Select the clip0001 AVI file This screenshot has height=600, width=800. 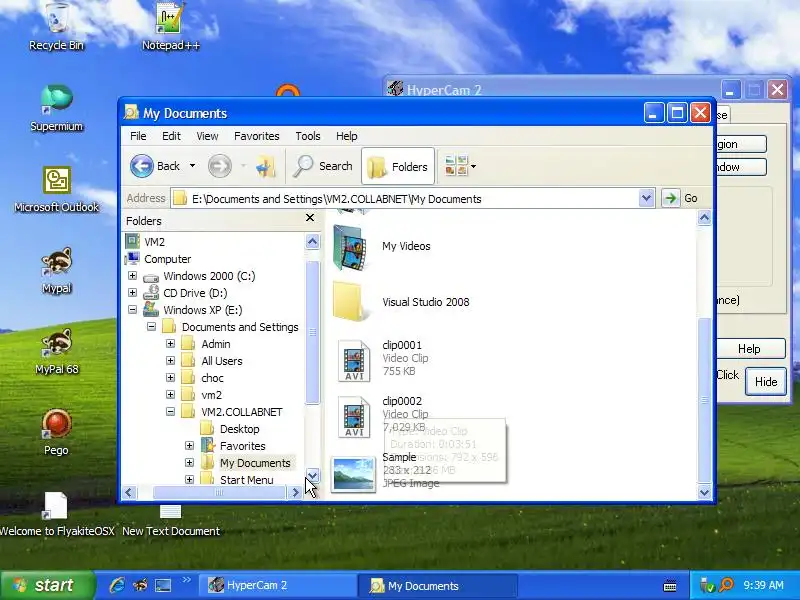pyautogui.click(x=354, y=361)
